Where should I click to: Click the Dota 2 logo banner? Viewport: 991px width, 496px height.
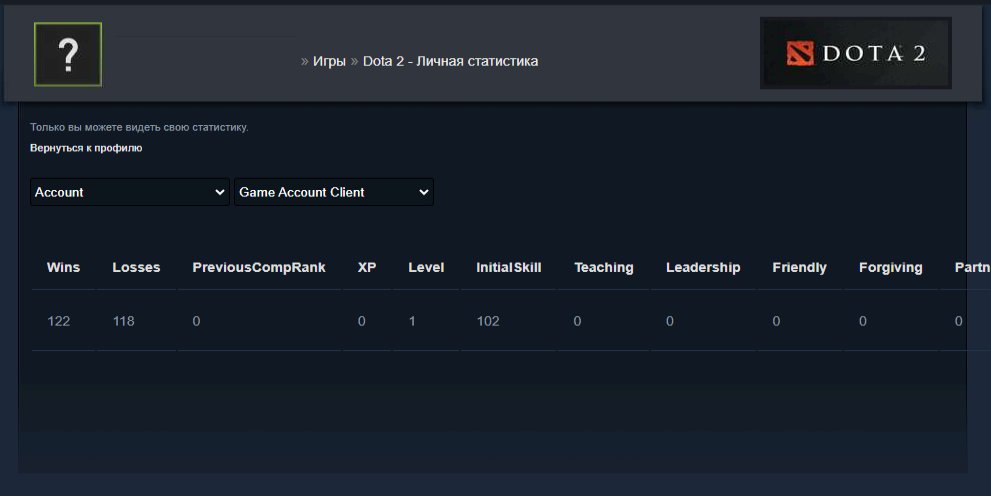pyautogui.click(x=855, y=53)
